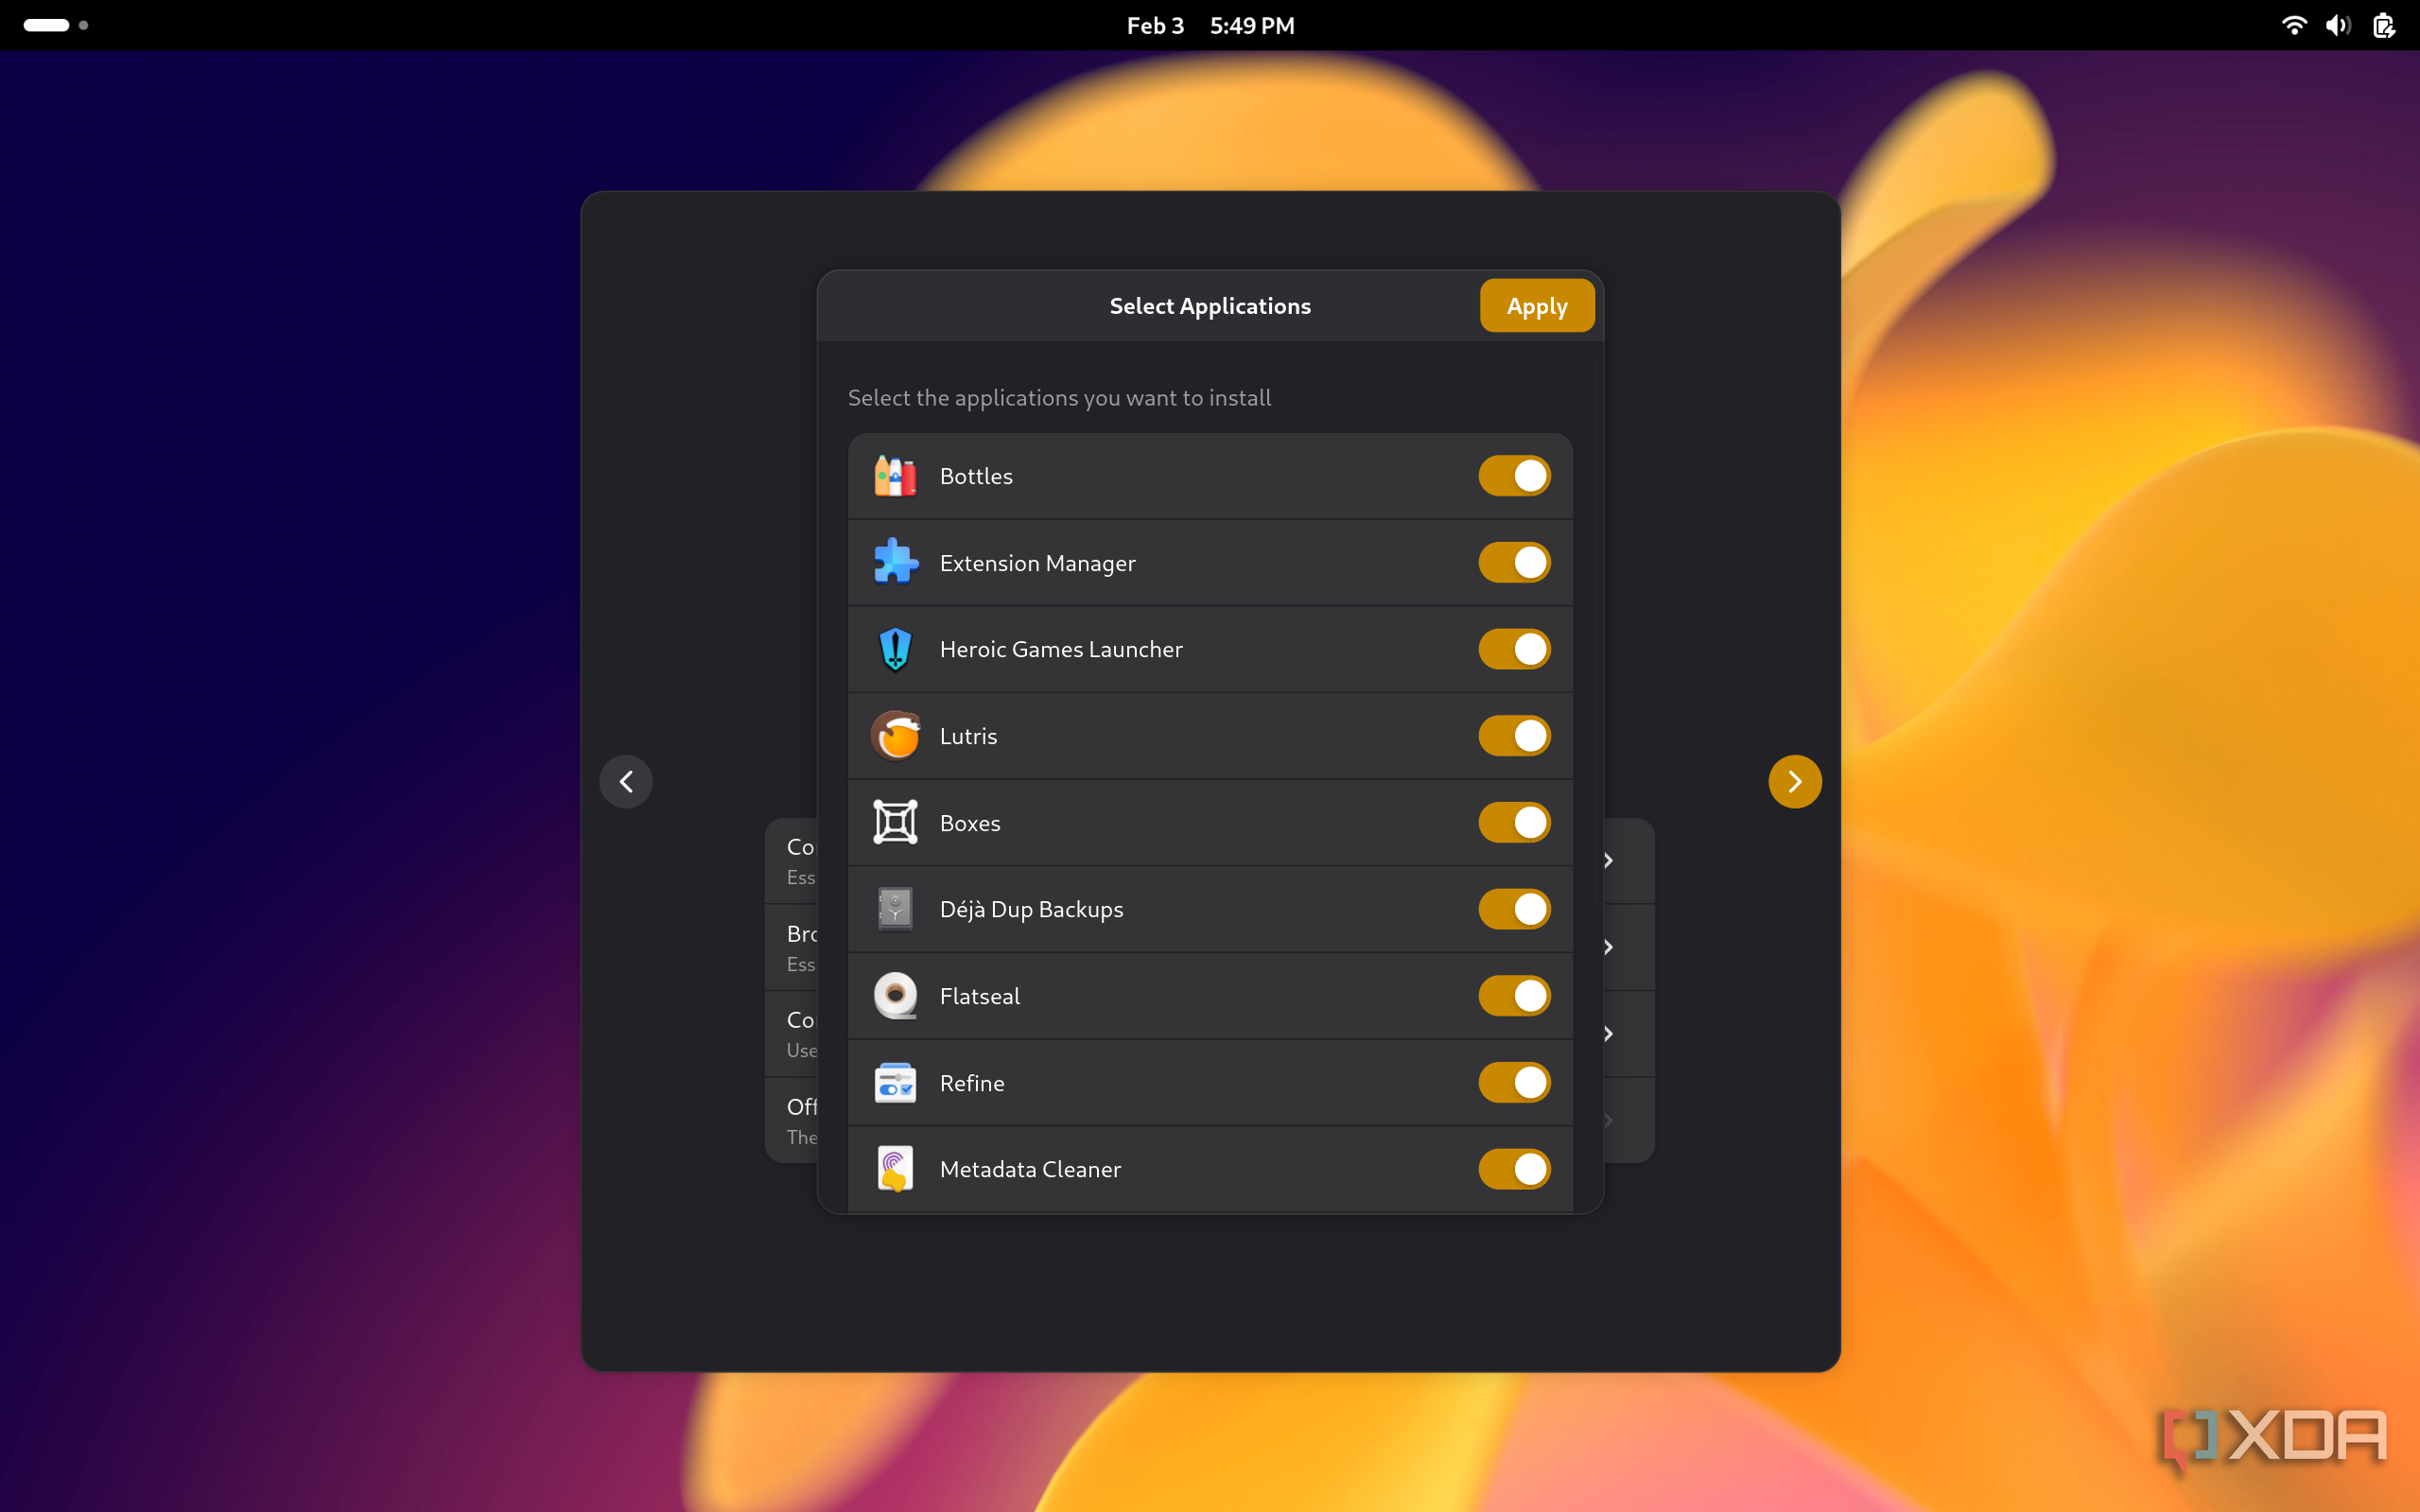Viewport: 2420px width, 1512px height.
Task: Turn off the Boxes toggle
Action: coord(1514,822)
